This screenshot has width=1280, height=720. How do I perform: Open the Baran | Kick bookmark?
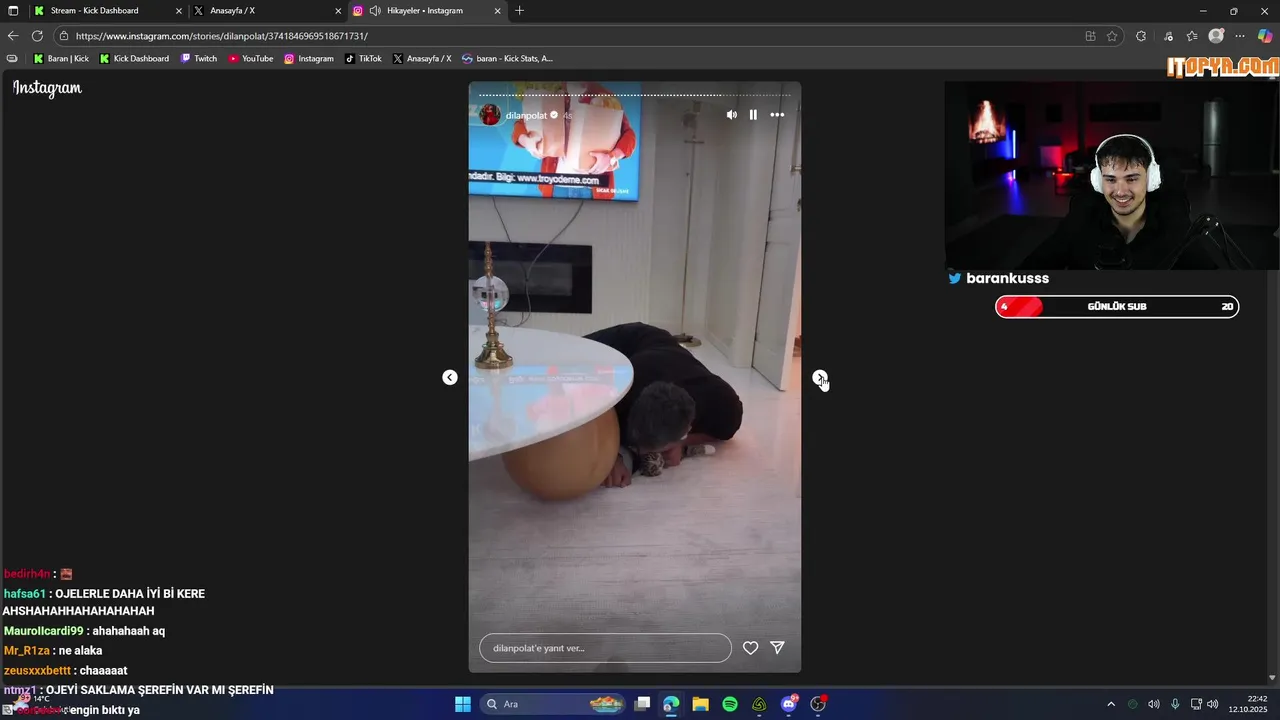coord(61,59)
